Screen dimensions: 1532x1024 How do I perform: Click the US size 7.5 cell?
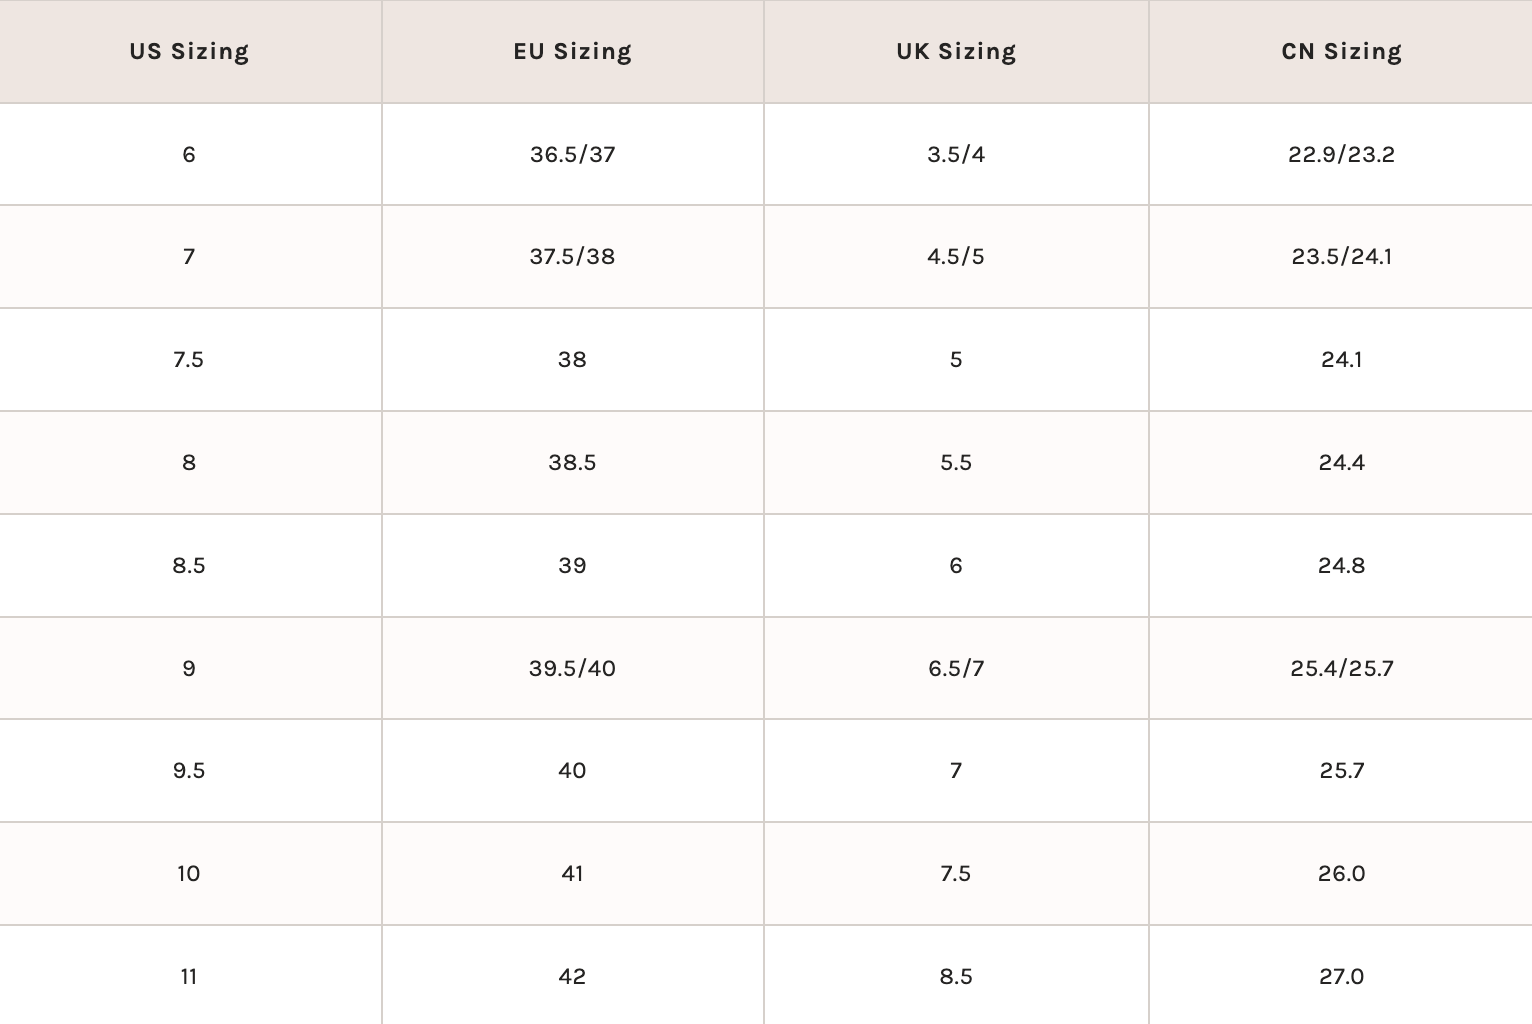coord(189,360)
